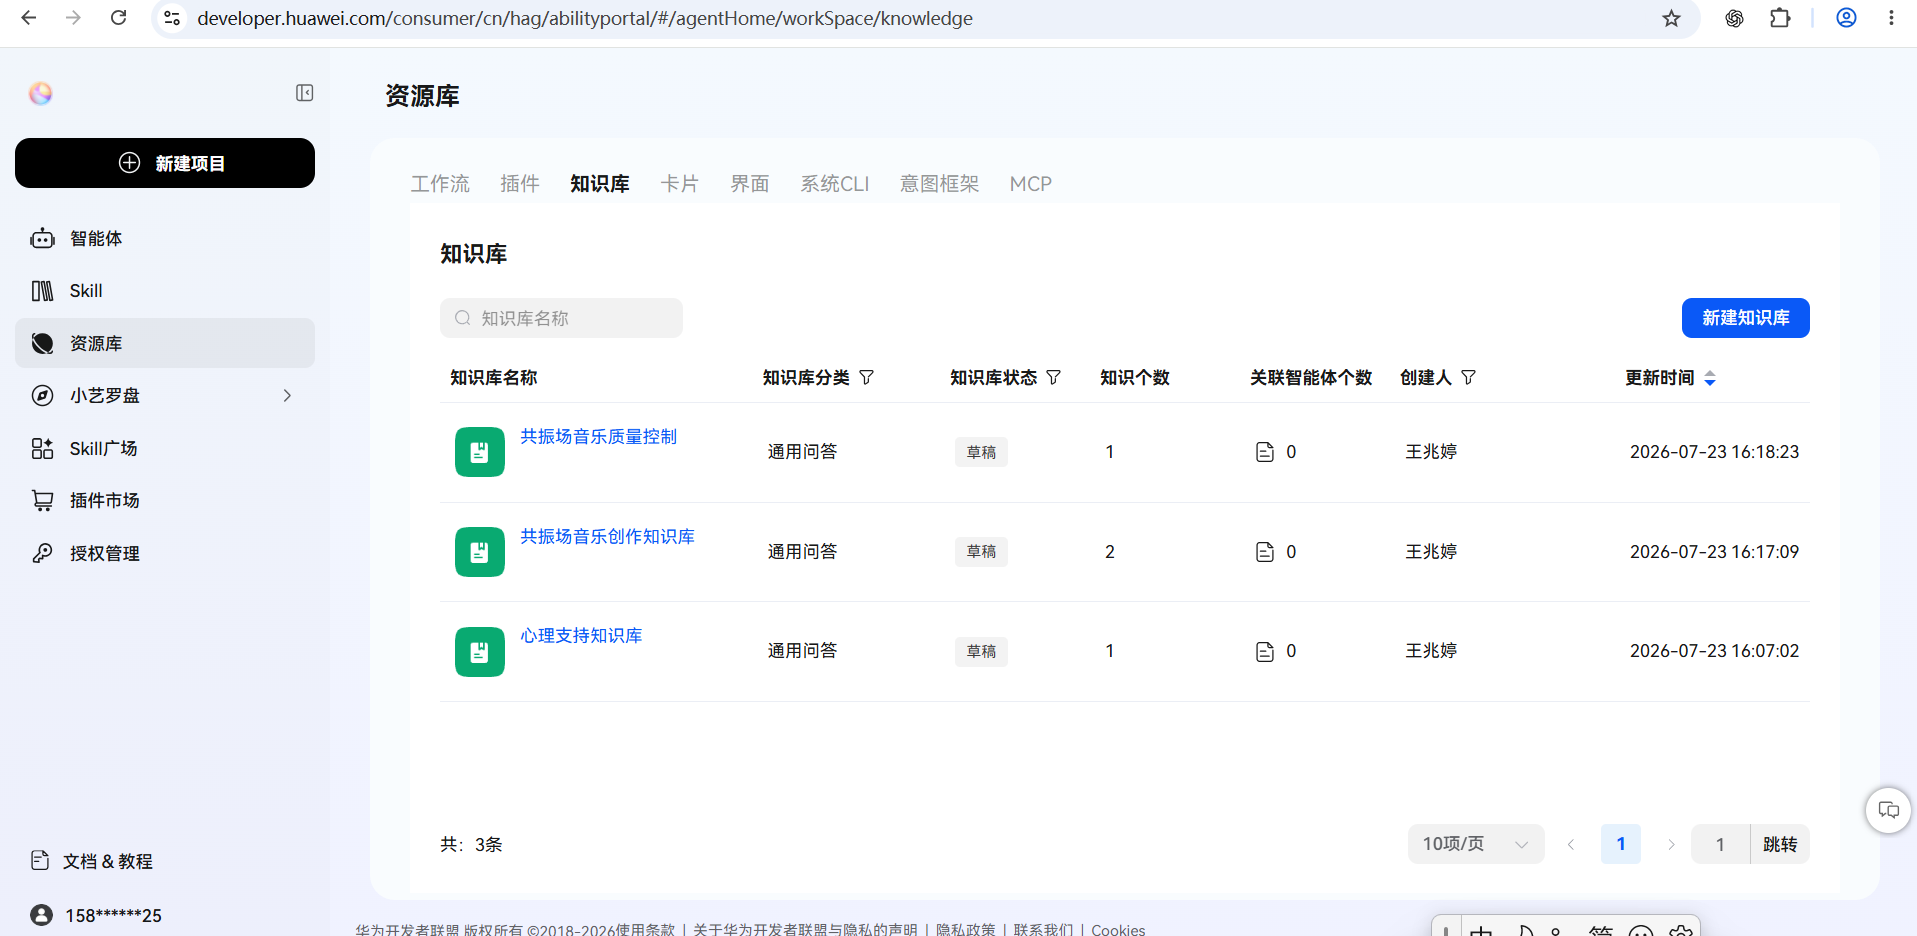Open the 创建人 filter icon
The height and width of the screenshot is (936, 1917).
(1468, 377)
